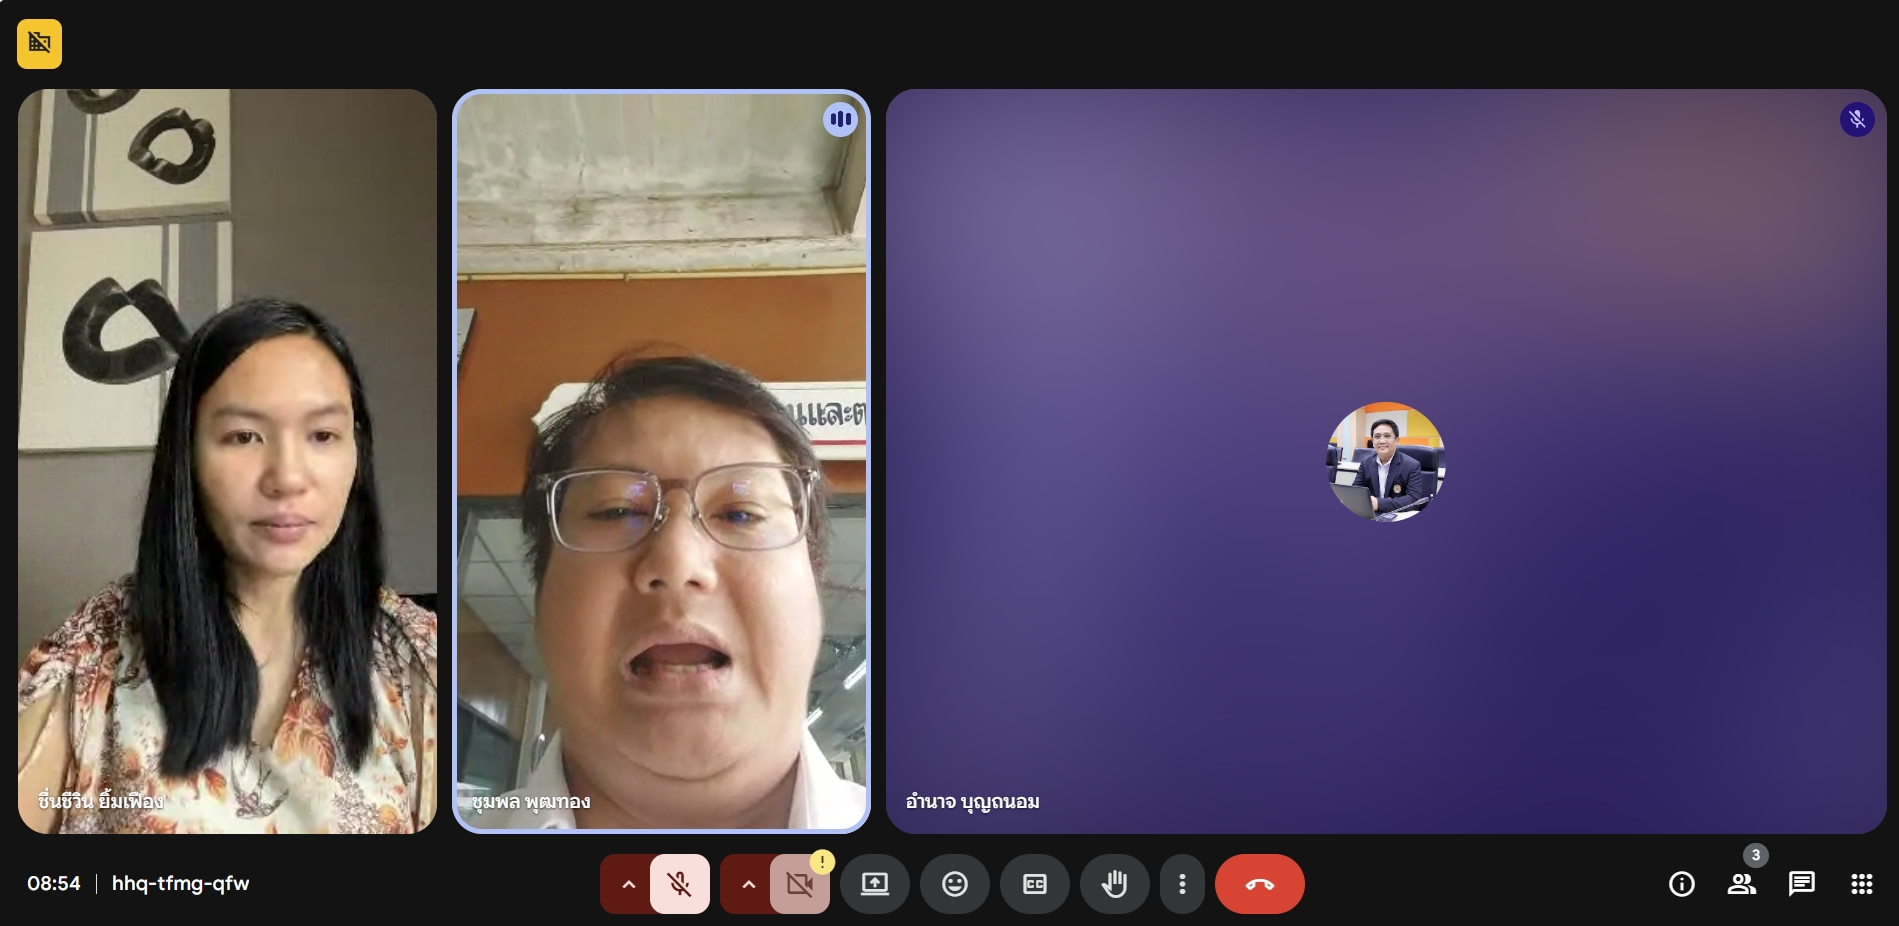Image resolution: width=1899 pixels, height=926 pixels.
Task: Click the yellow camera warning badge
Action: coord(822,862)
